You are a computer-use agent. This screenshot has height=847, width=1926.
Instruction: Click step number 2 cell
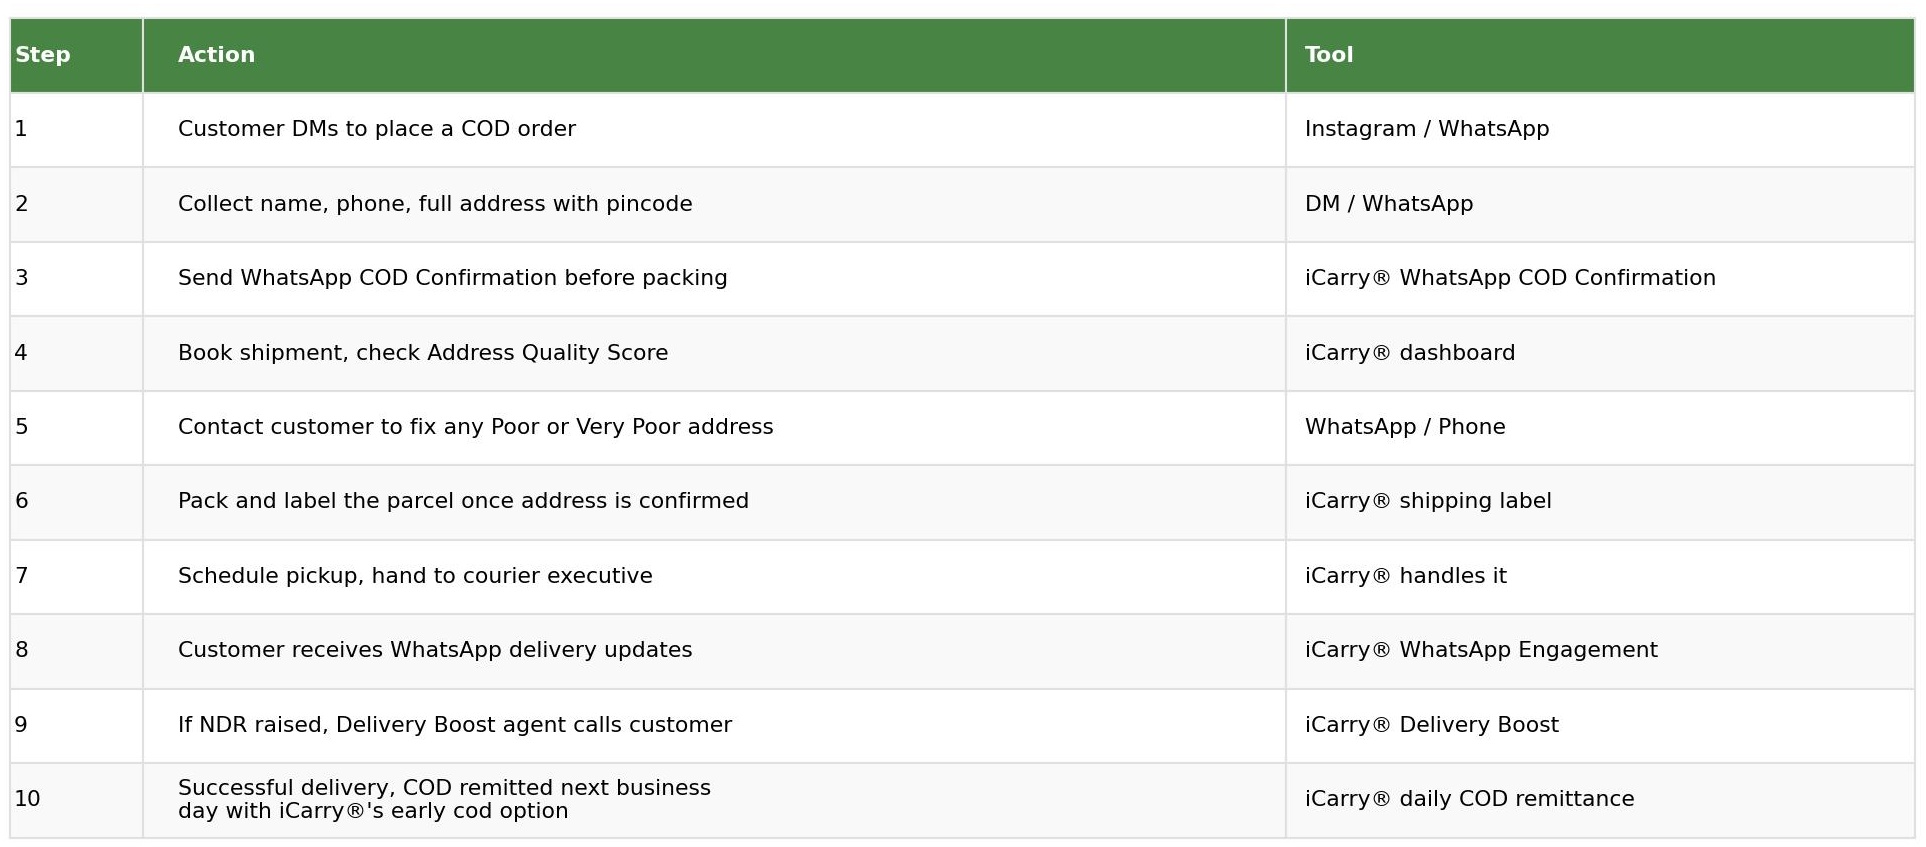point(76,204)
